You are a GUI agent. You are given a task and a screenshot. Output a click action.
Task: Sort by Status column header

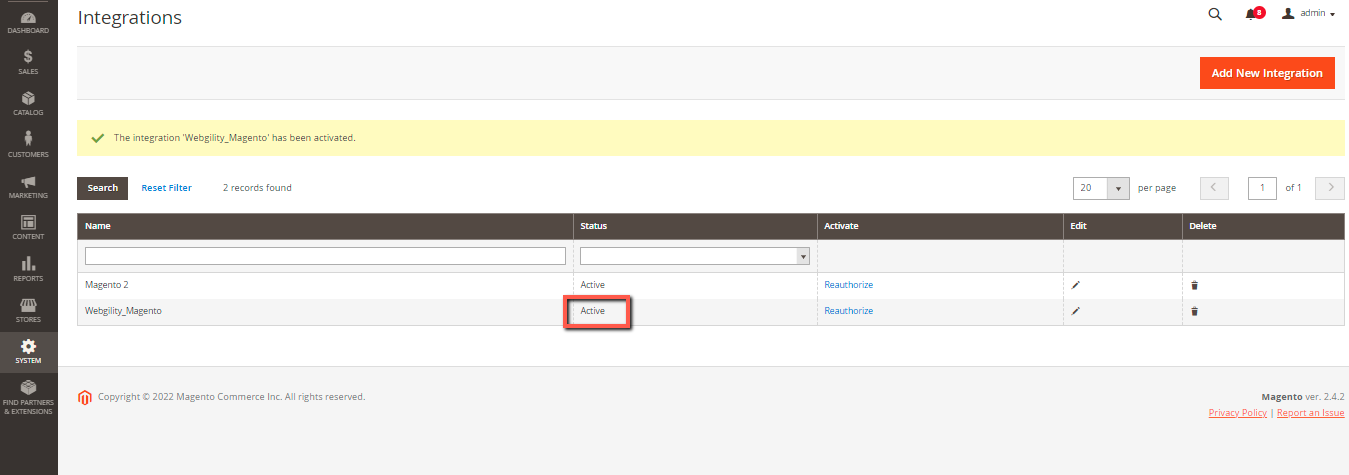pos(695,226)
